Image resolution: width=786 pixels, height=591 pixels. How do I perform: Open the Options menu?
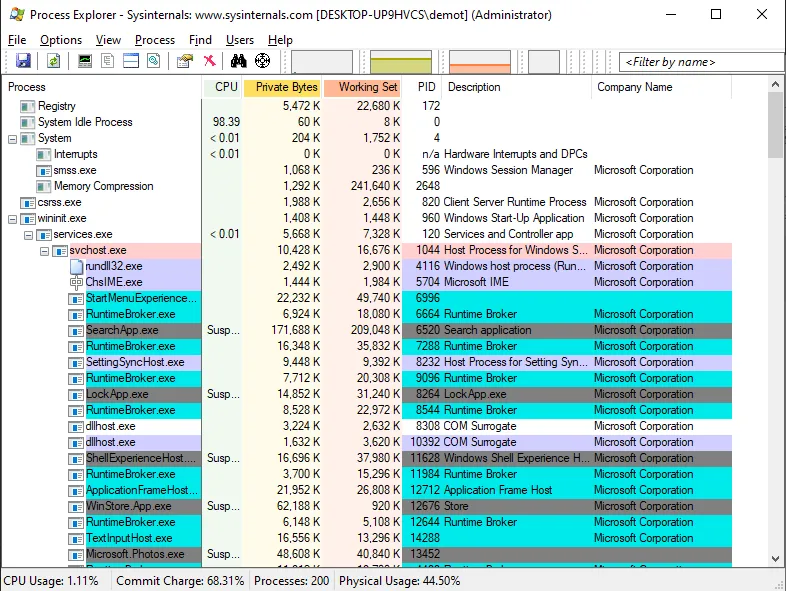(61, 40)
